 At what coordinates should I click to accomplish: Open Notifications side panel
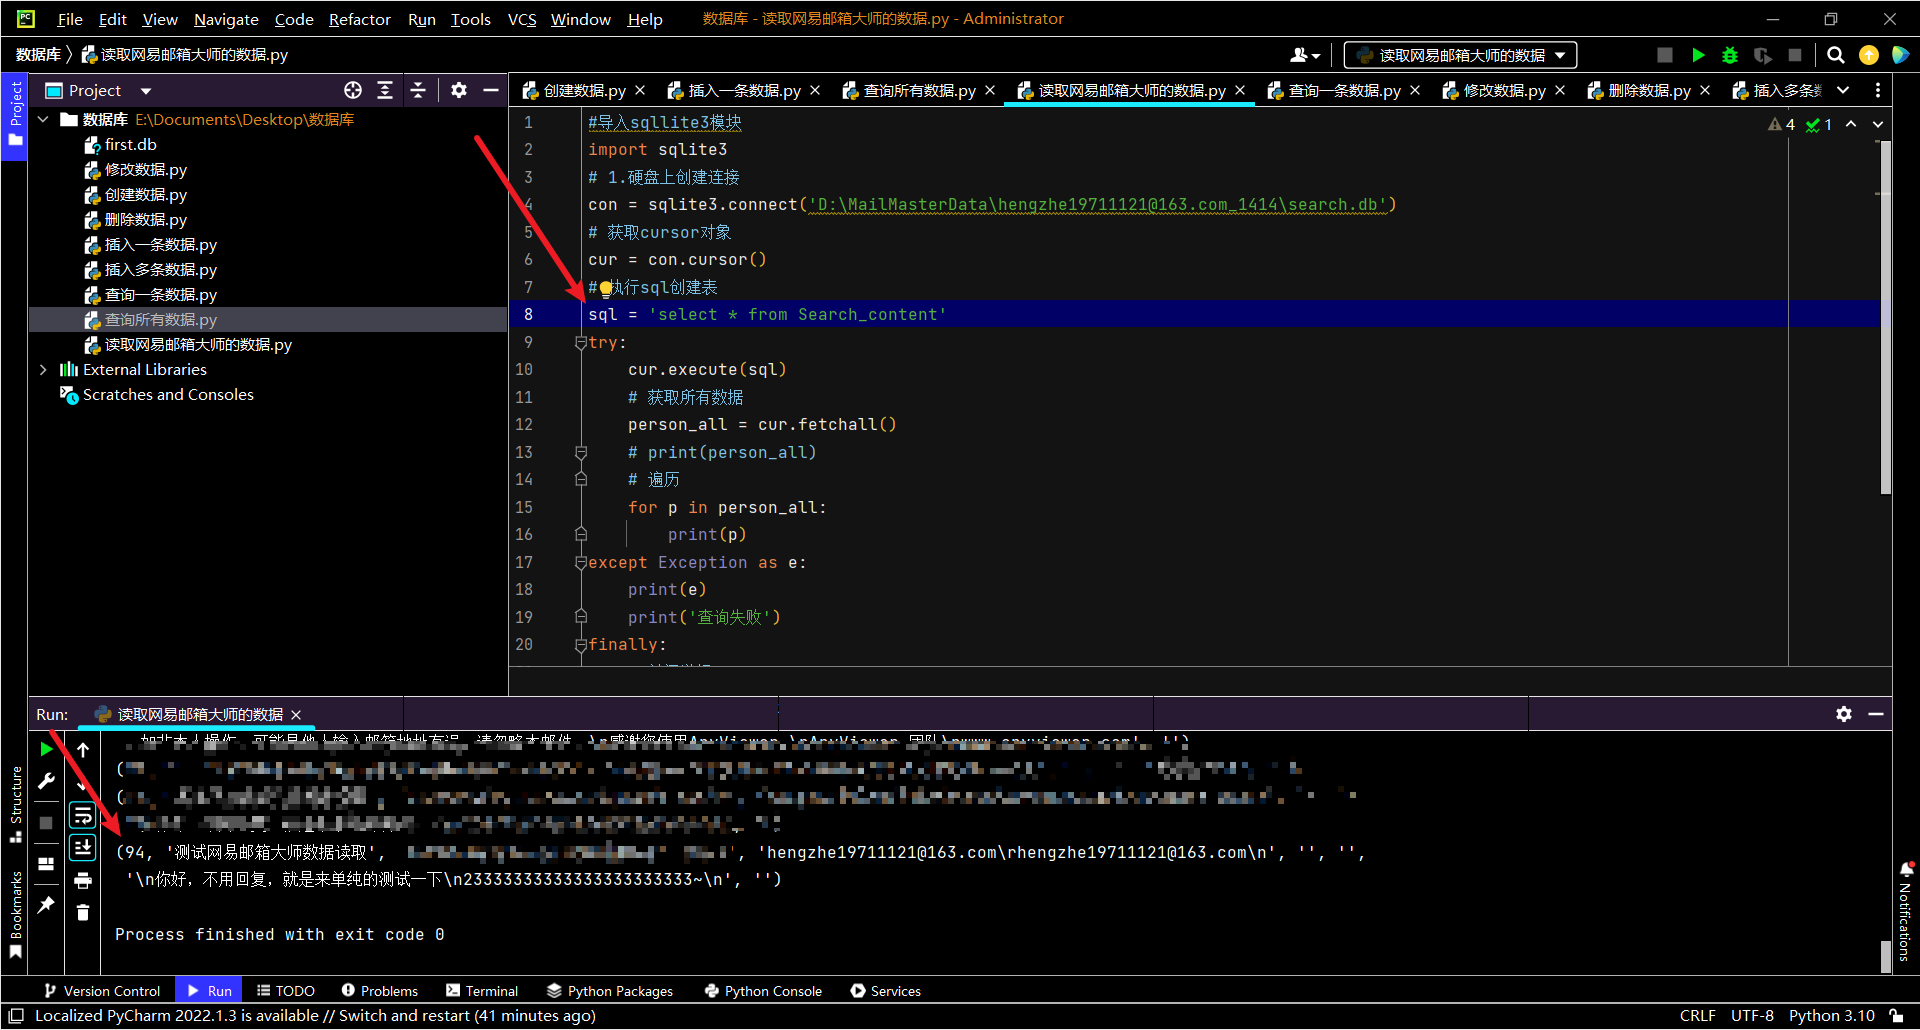tap(1905, 912)
